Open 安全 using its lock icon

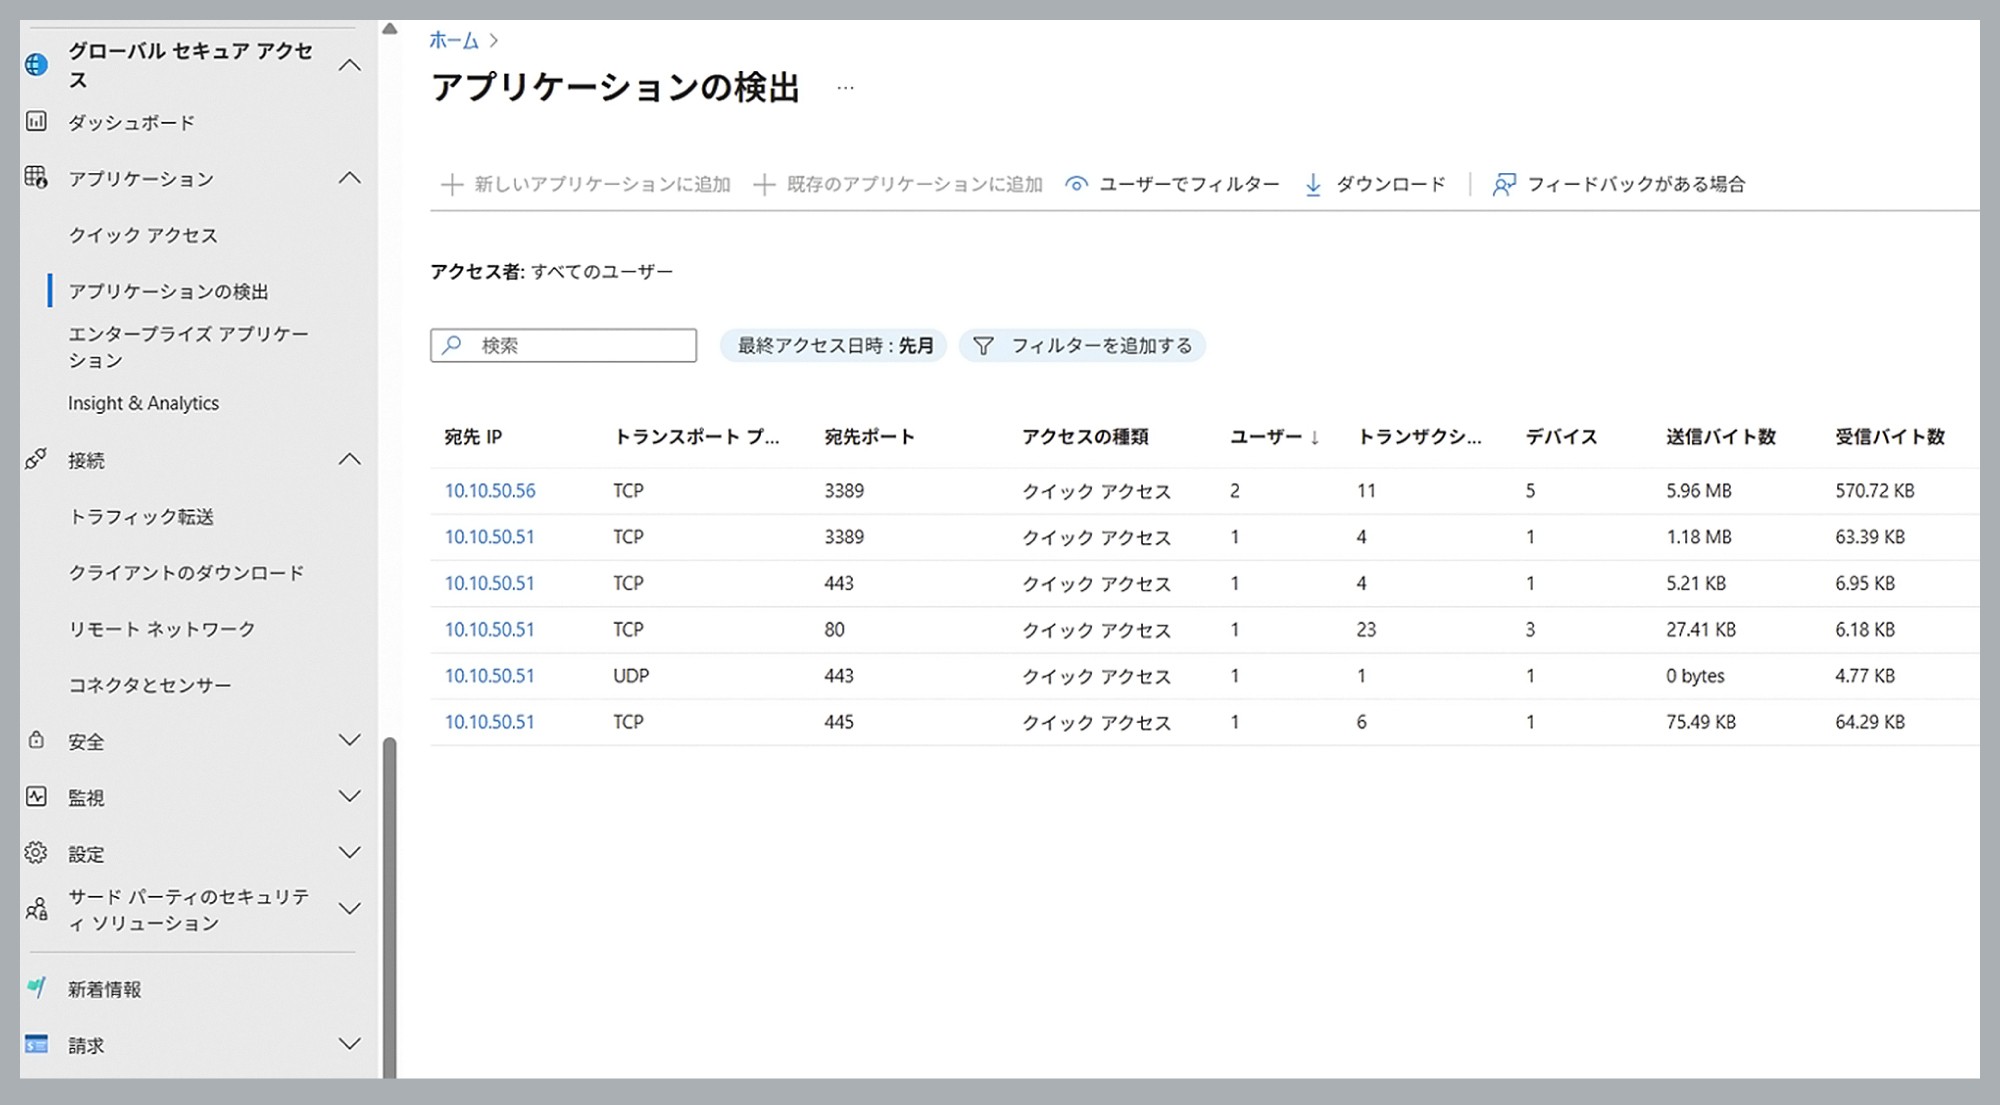[36, 741]
